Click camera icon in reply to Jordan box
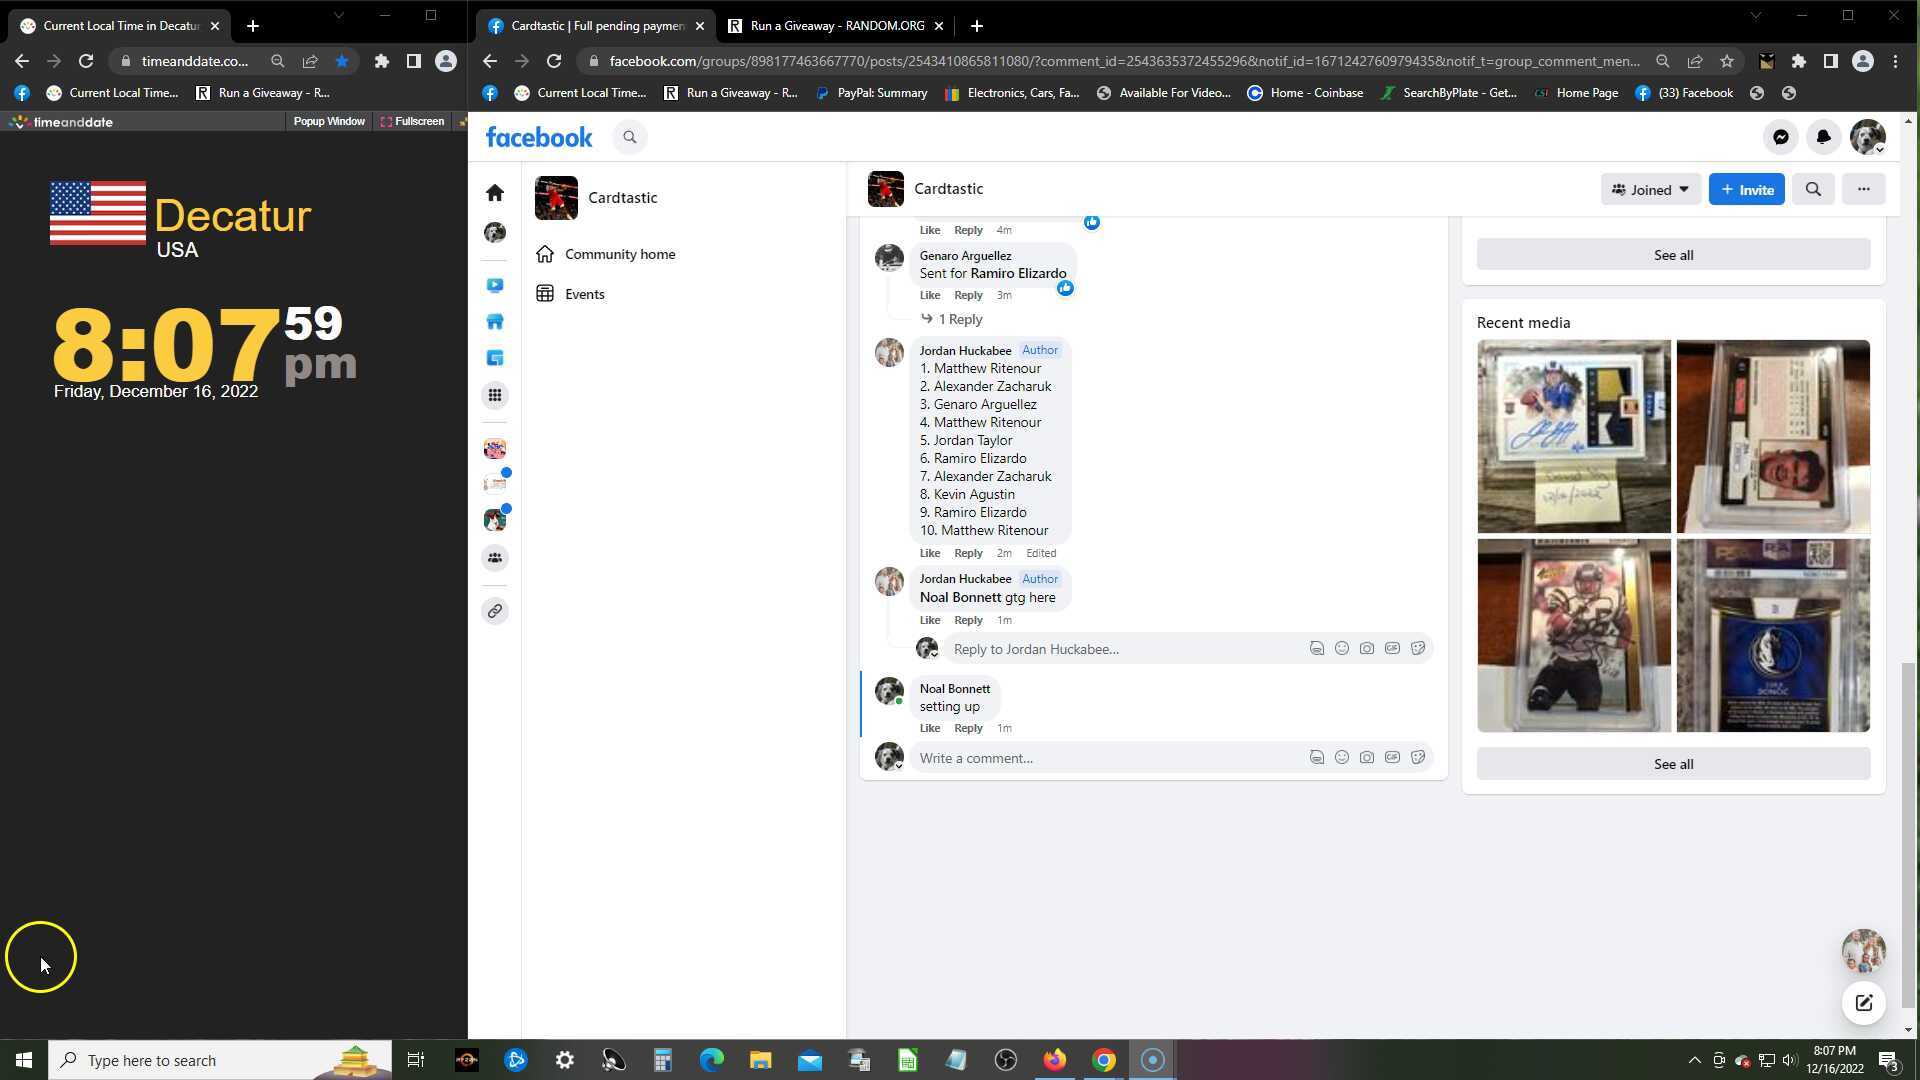The width and height of the screenshot is (1920, 1080). (x=1367, y=649)
